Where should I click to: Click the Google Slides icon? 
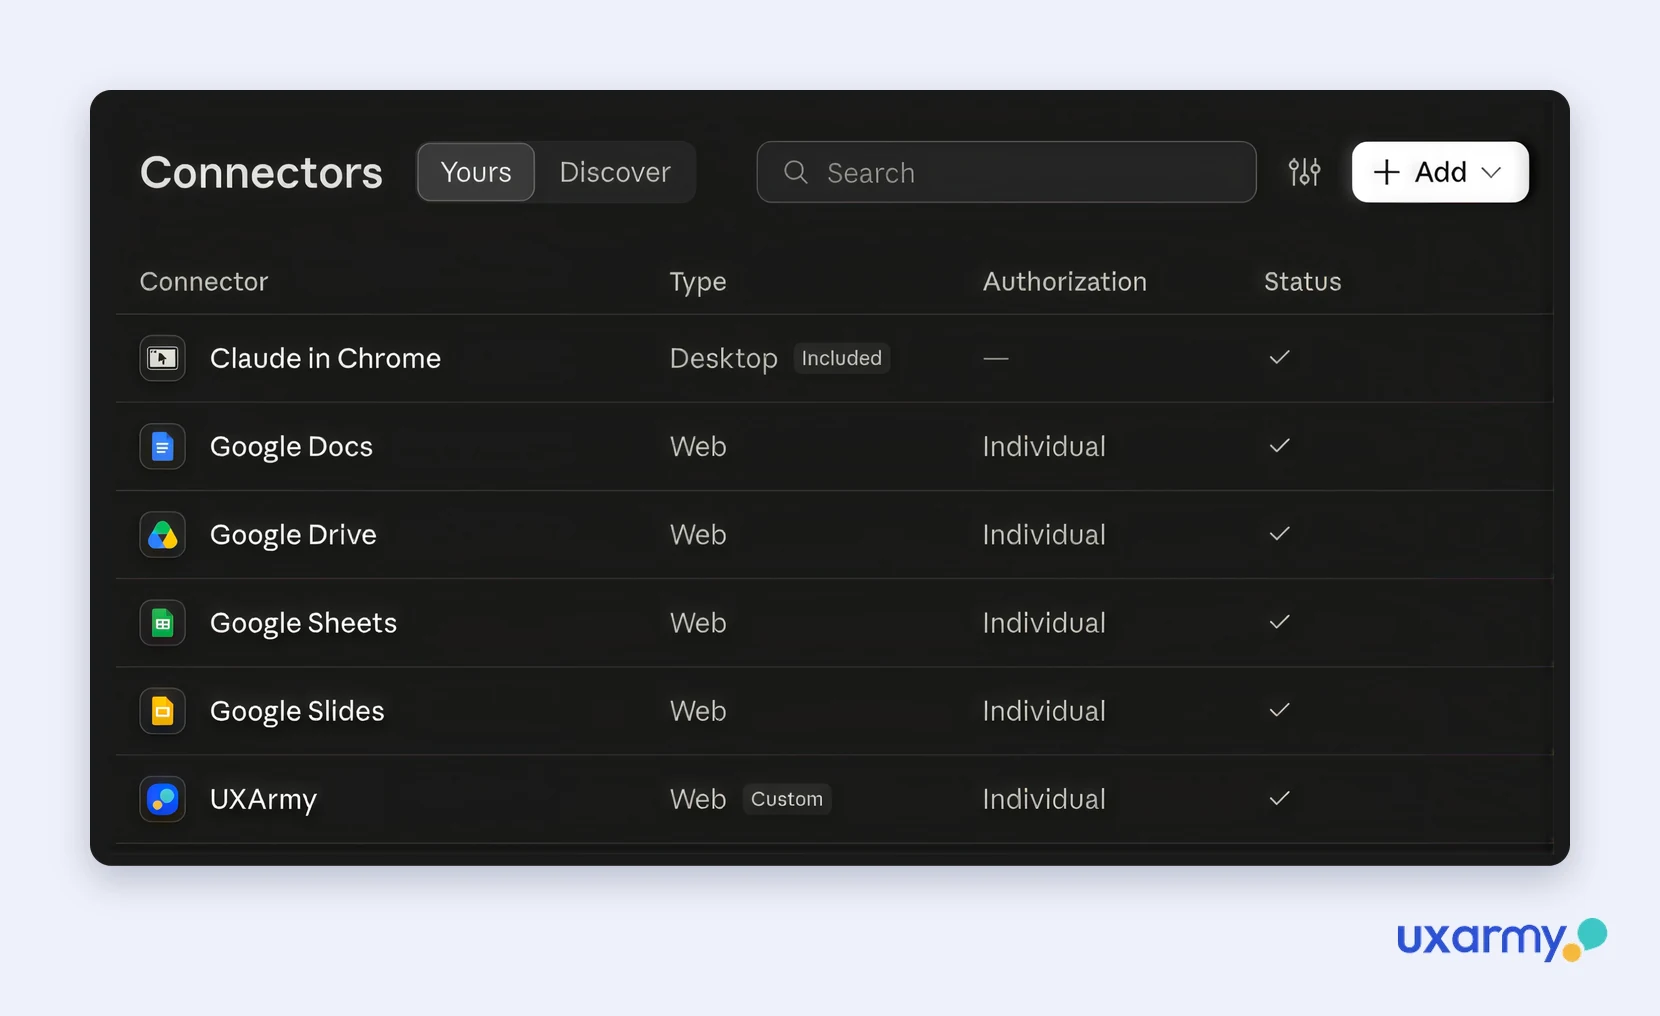pos(162,711)
